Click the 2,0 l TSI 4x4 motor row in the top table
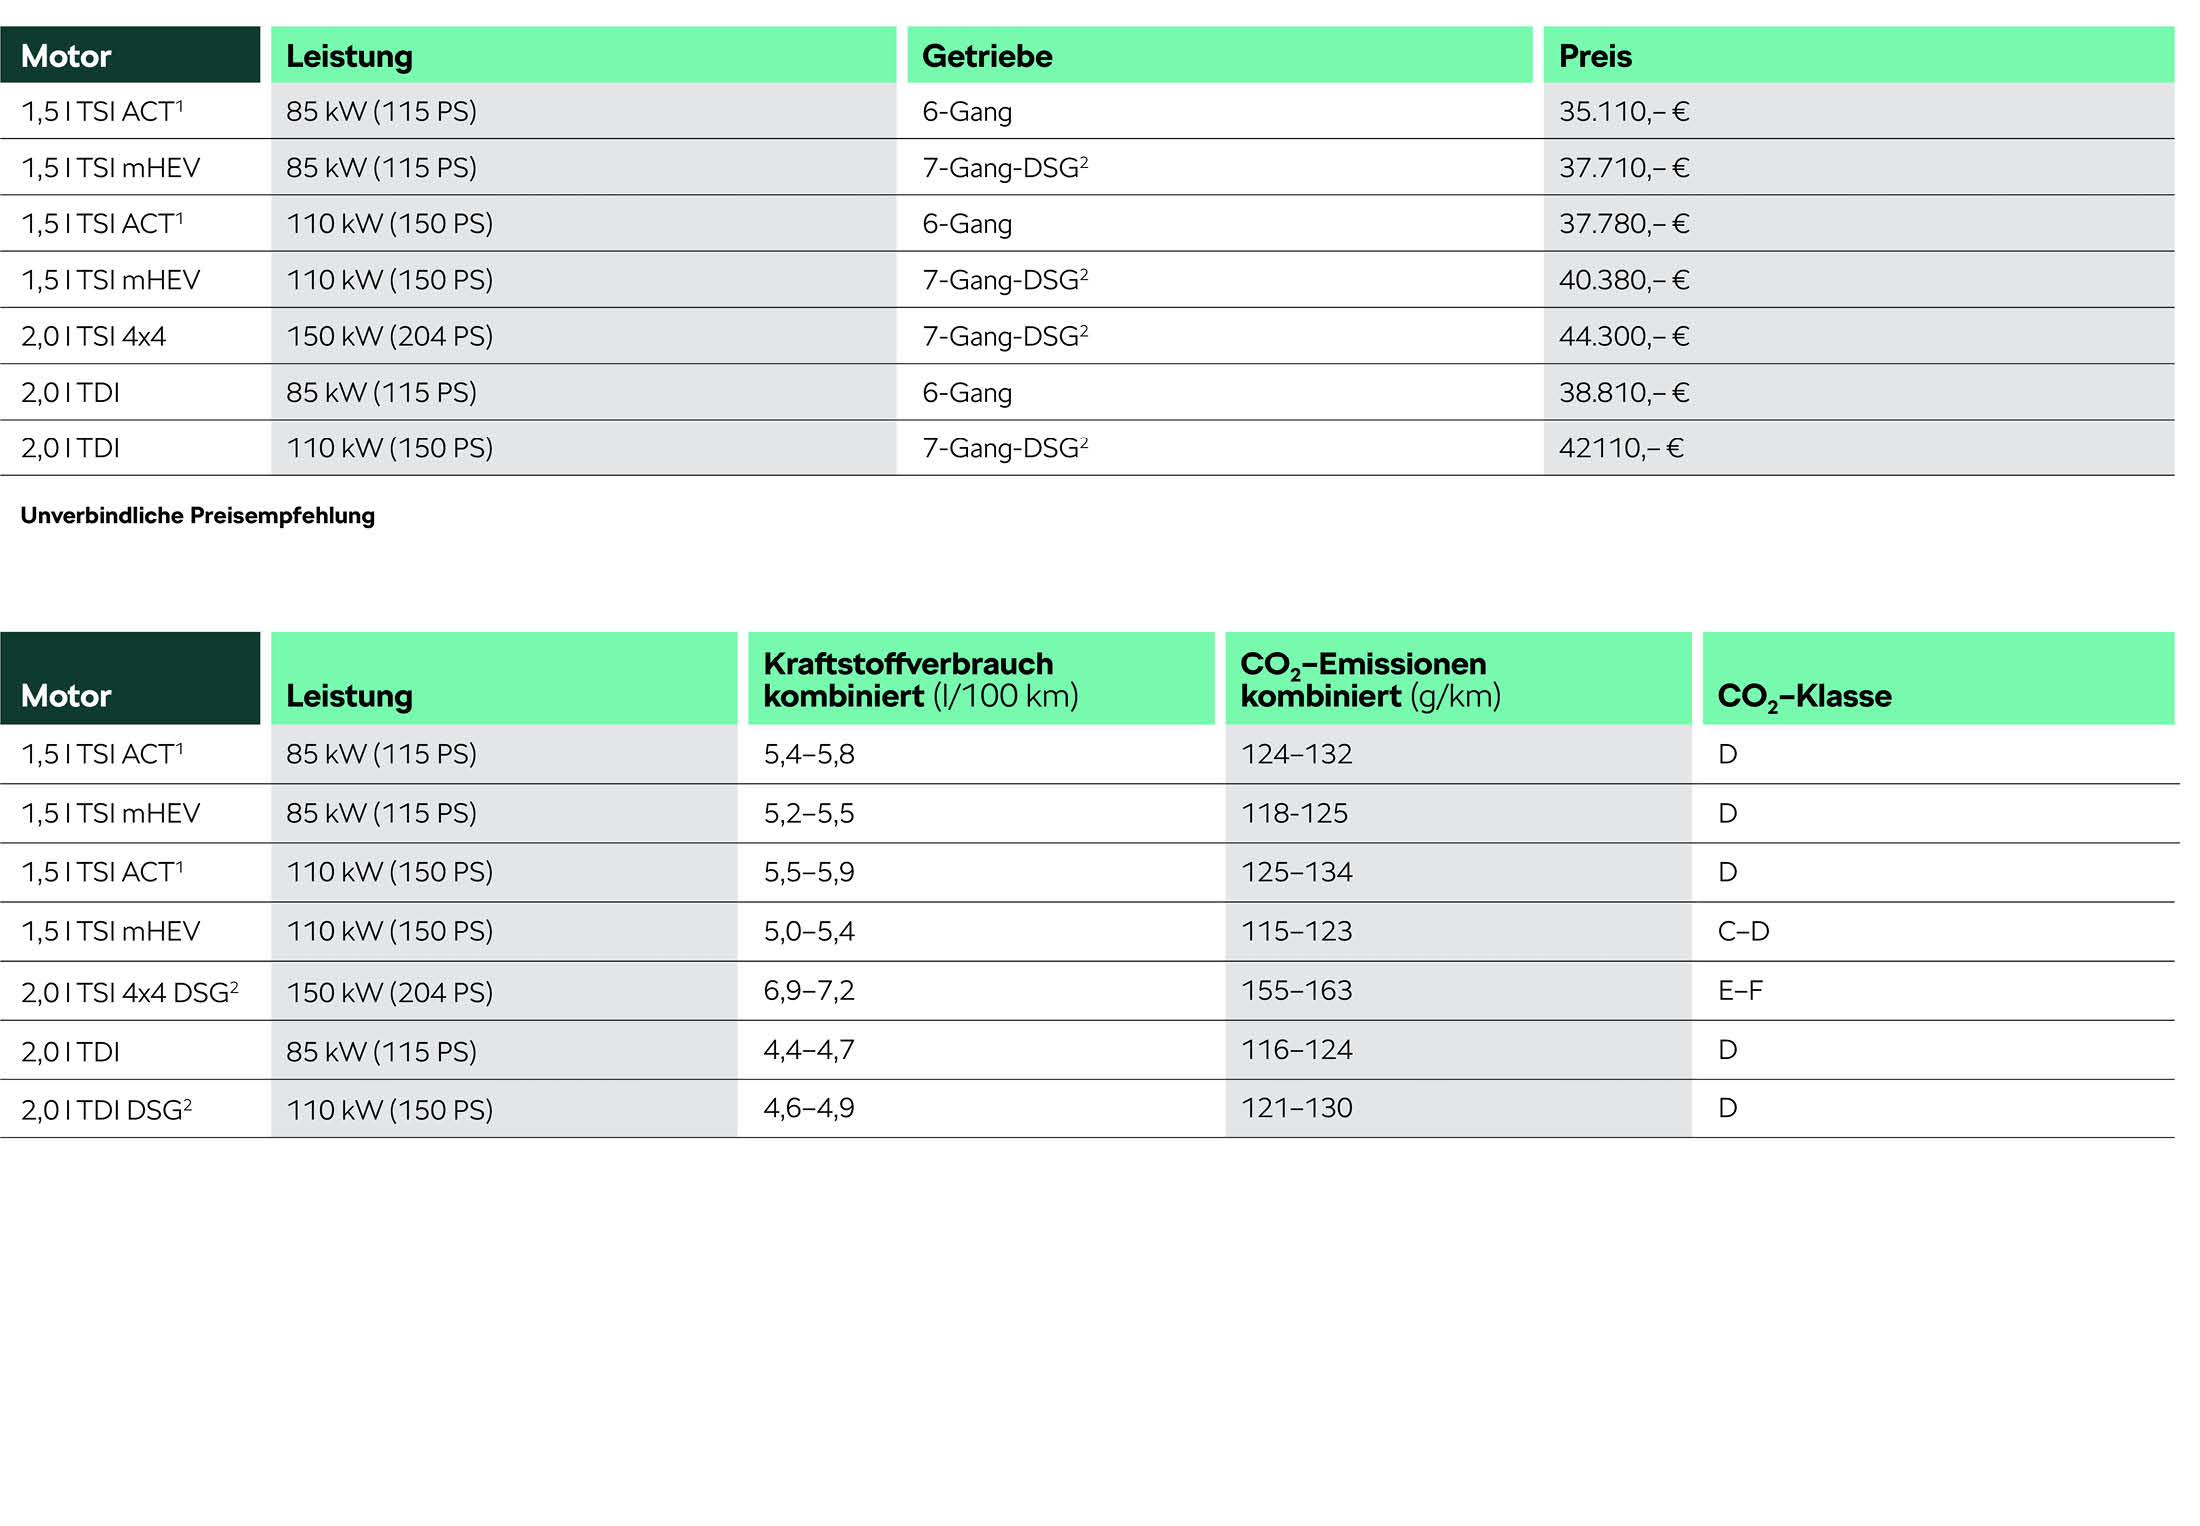This screenshot has width=2200, height=1526. click(94, 336)
